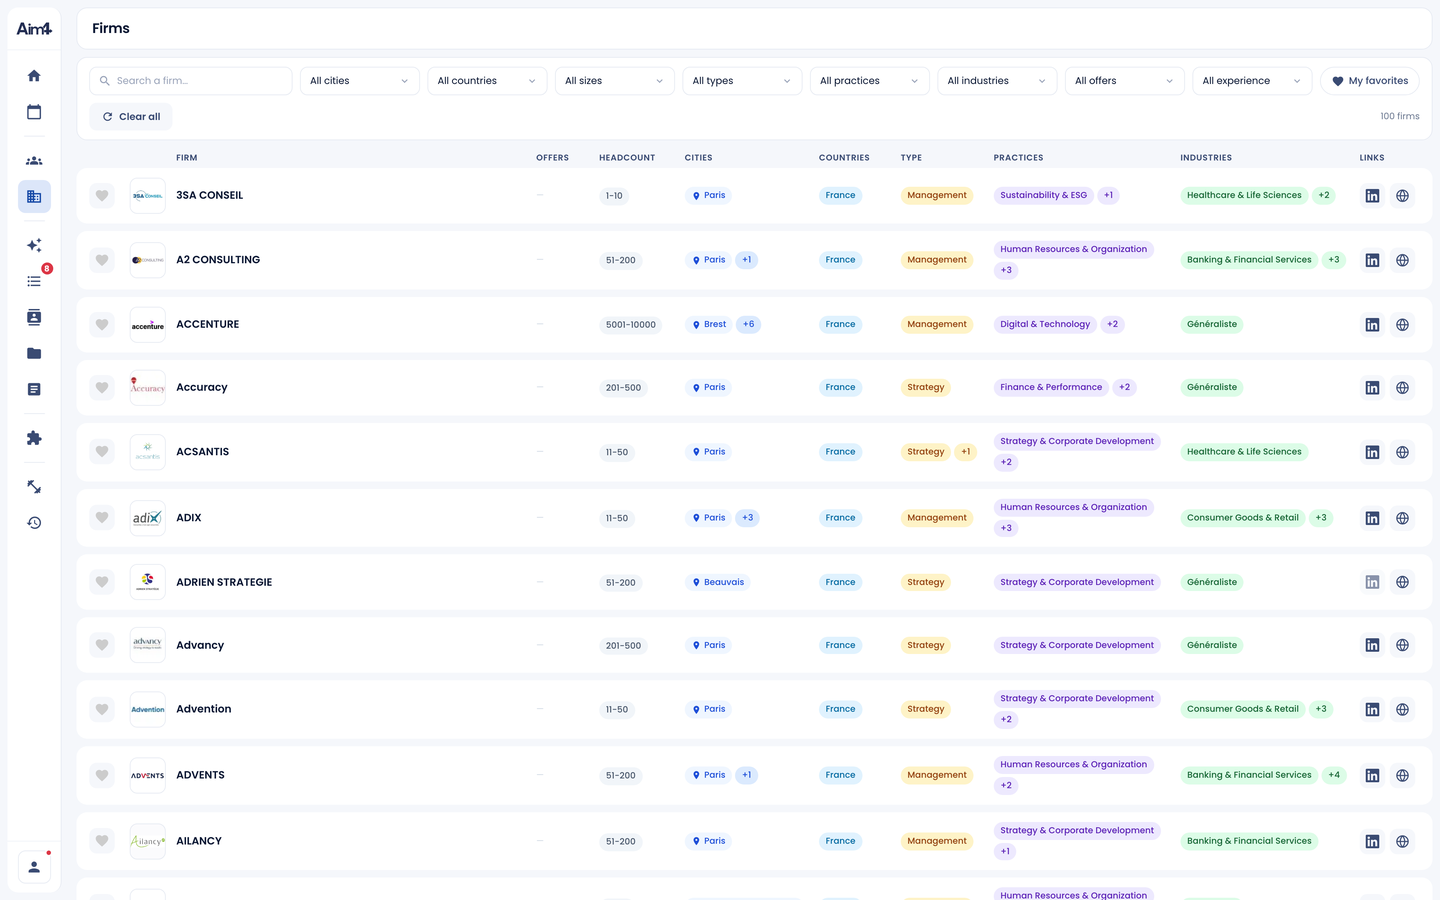Image resolution: width=1440 pixels, height=900 pixels.
Task: Open the task list icon with badge
Action: 34,281
